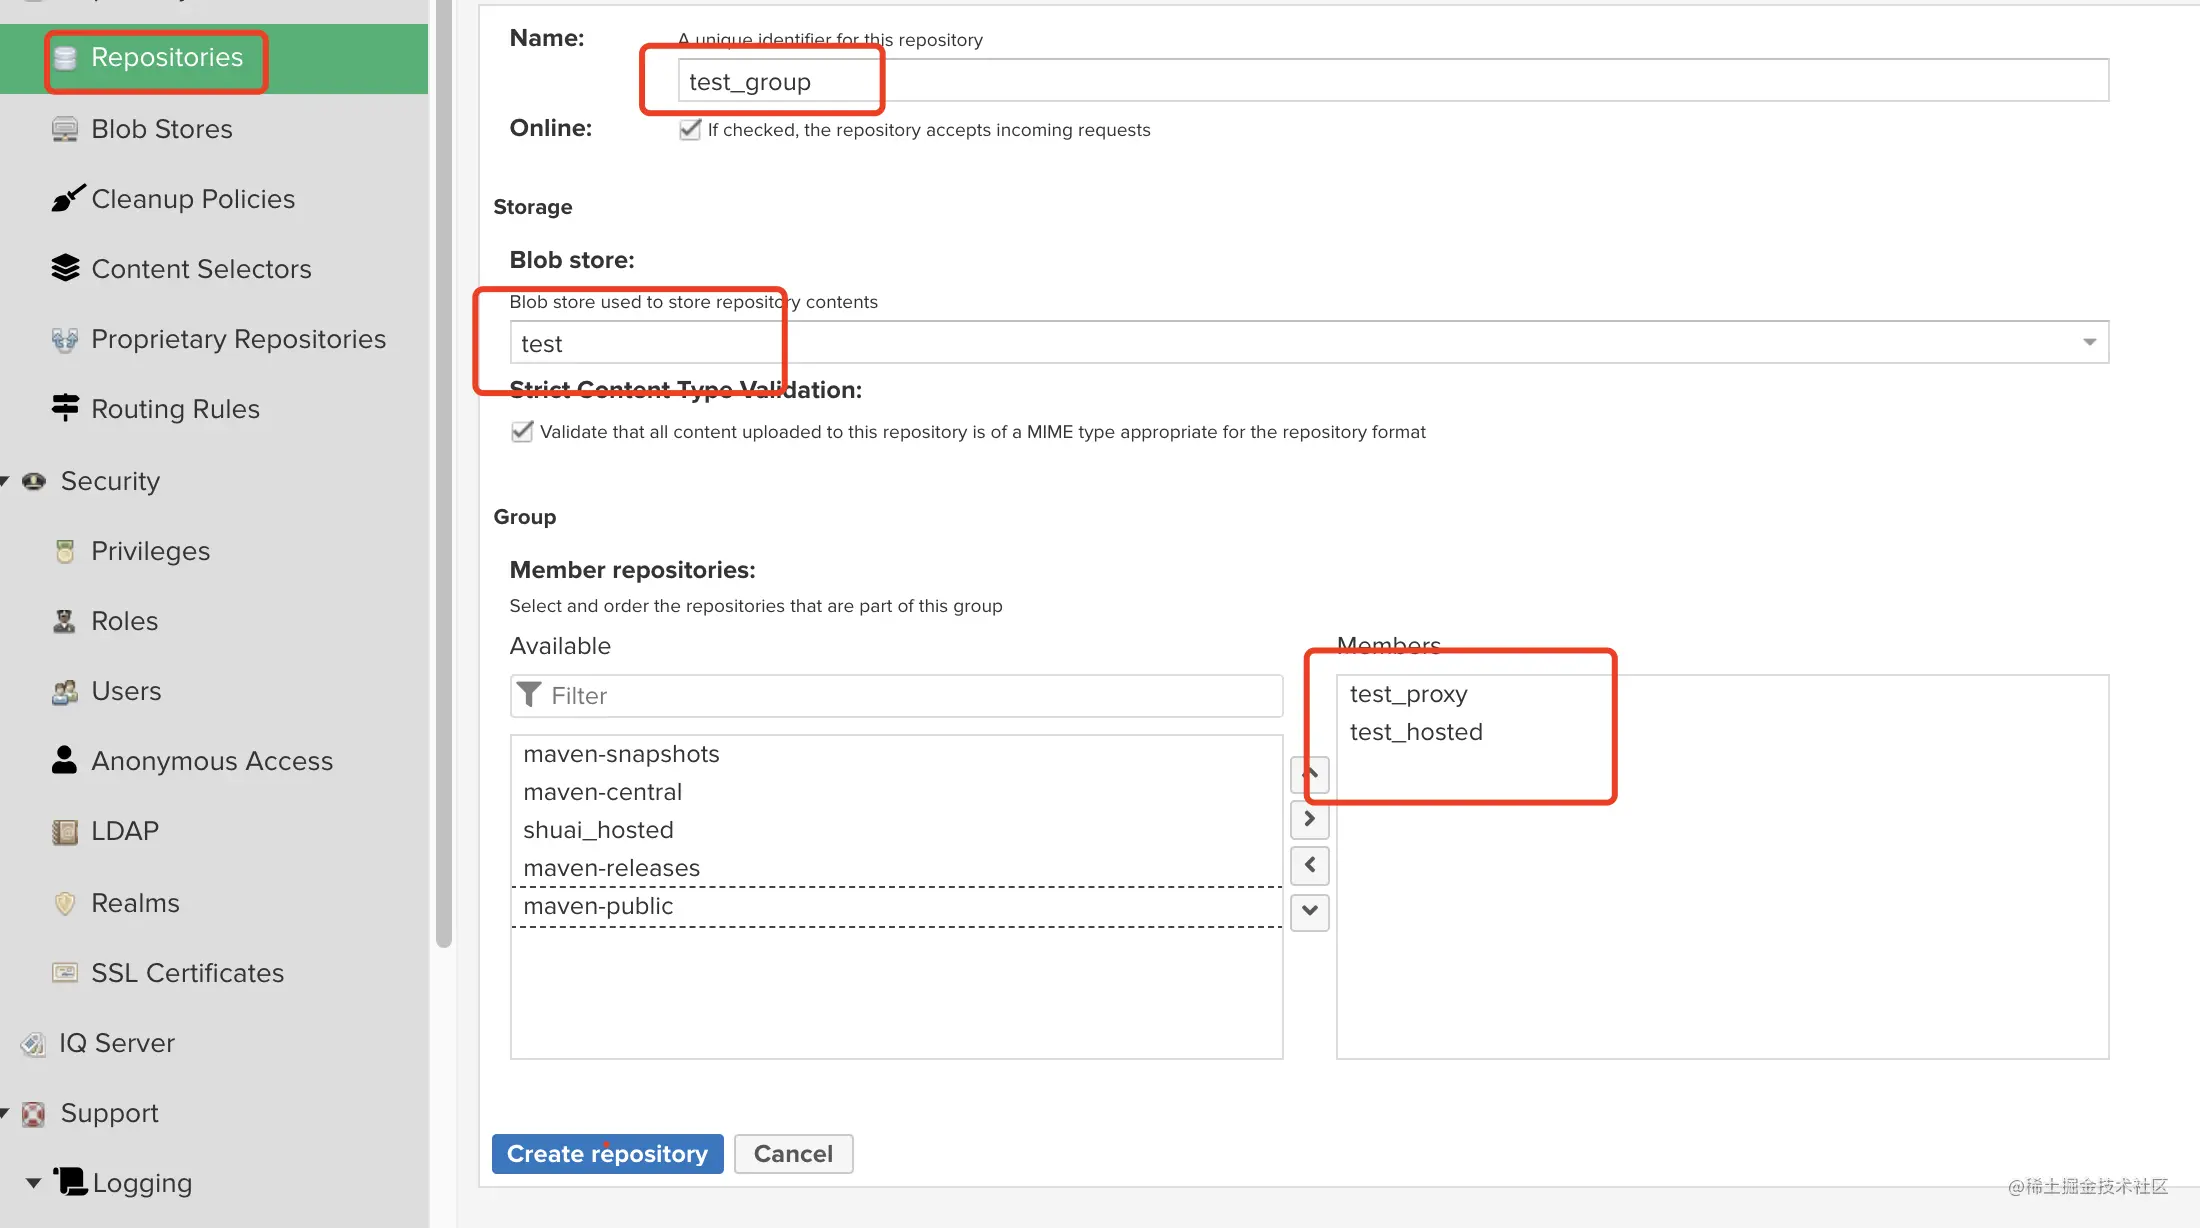This screenshot has width=2200, height=1228.
Task: Click the Privileges medal icon
Action: click(x=65, y=551)
